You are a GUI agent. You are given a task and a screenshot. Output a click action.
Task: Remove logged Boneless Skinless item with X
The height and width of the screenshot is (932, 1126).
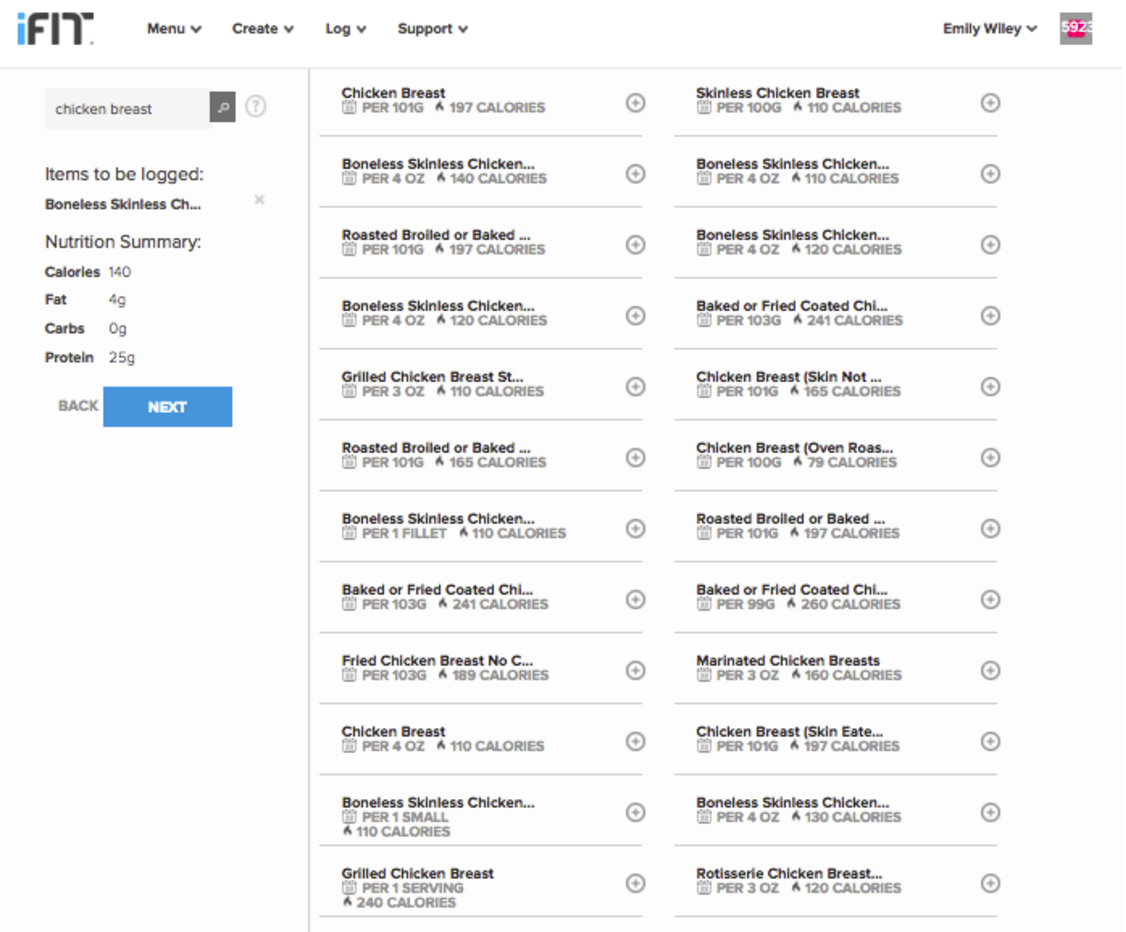pyautogui.click(x=259, y=200)
